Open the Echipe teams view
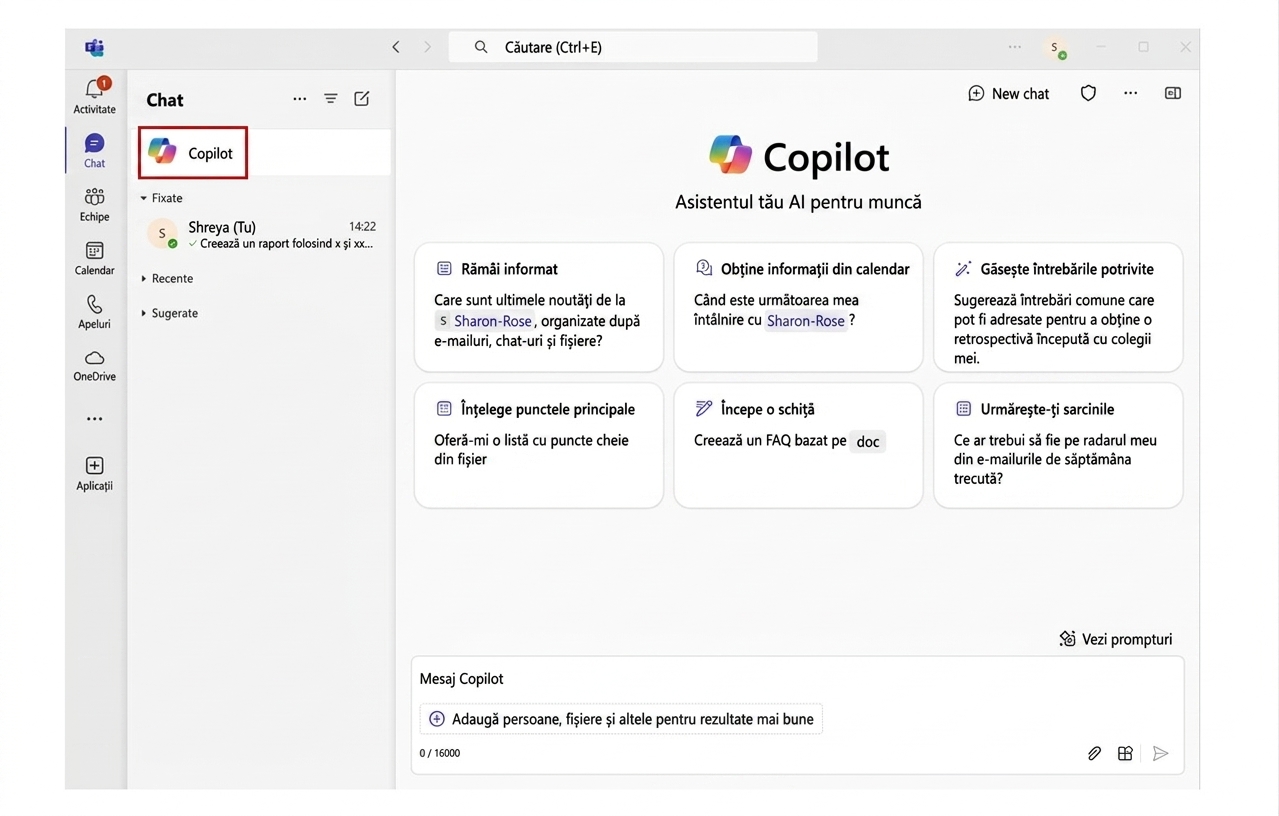Image resolution: width=1279 pixels, height=816 pixels. [95, 204]
